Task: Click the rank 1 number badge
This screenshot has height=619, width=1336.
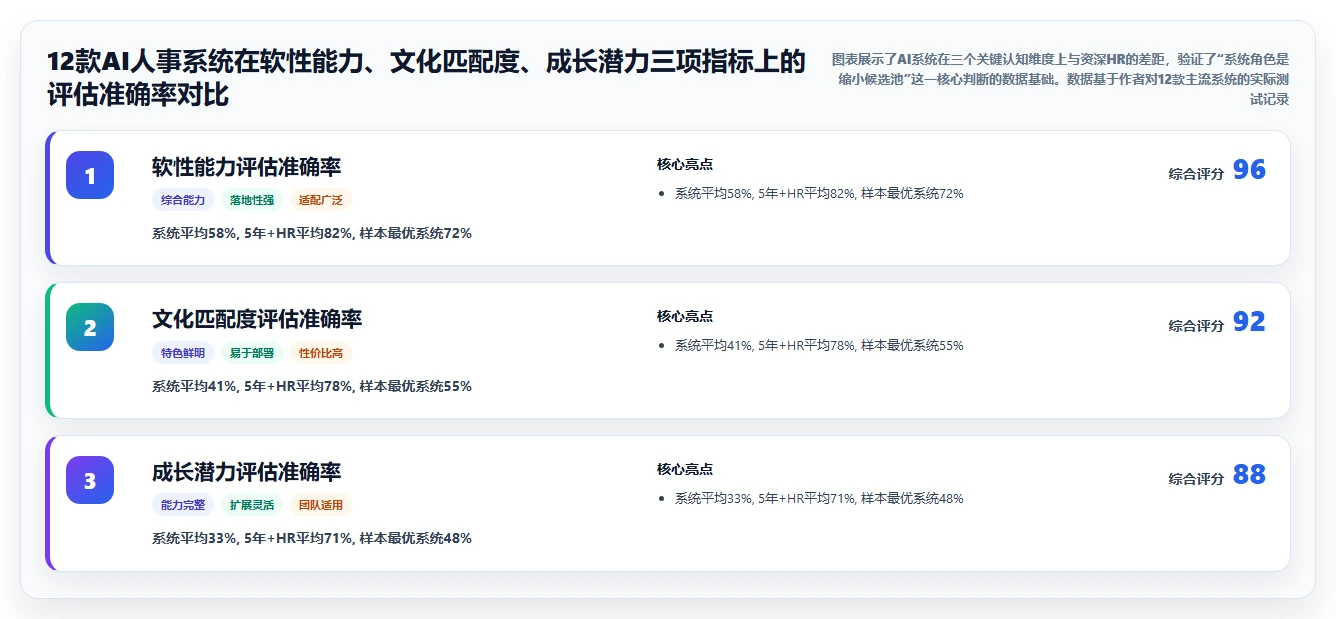Action: click(x=90, y=175)
